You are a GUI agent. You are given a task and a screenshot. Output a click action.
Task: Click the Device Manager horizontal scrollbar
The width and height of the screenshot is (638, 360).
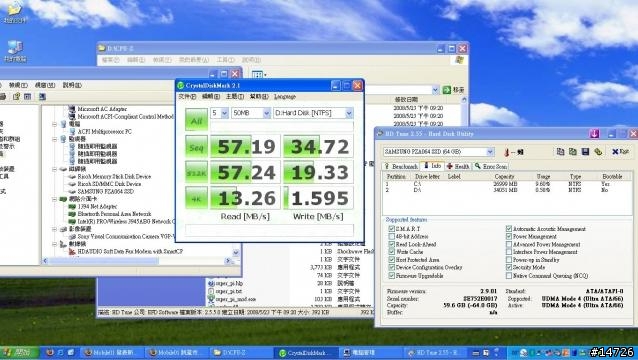click(x=138, y=261)
